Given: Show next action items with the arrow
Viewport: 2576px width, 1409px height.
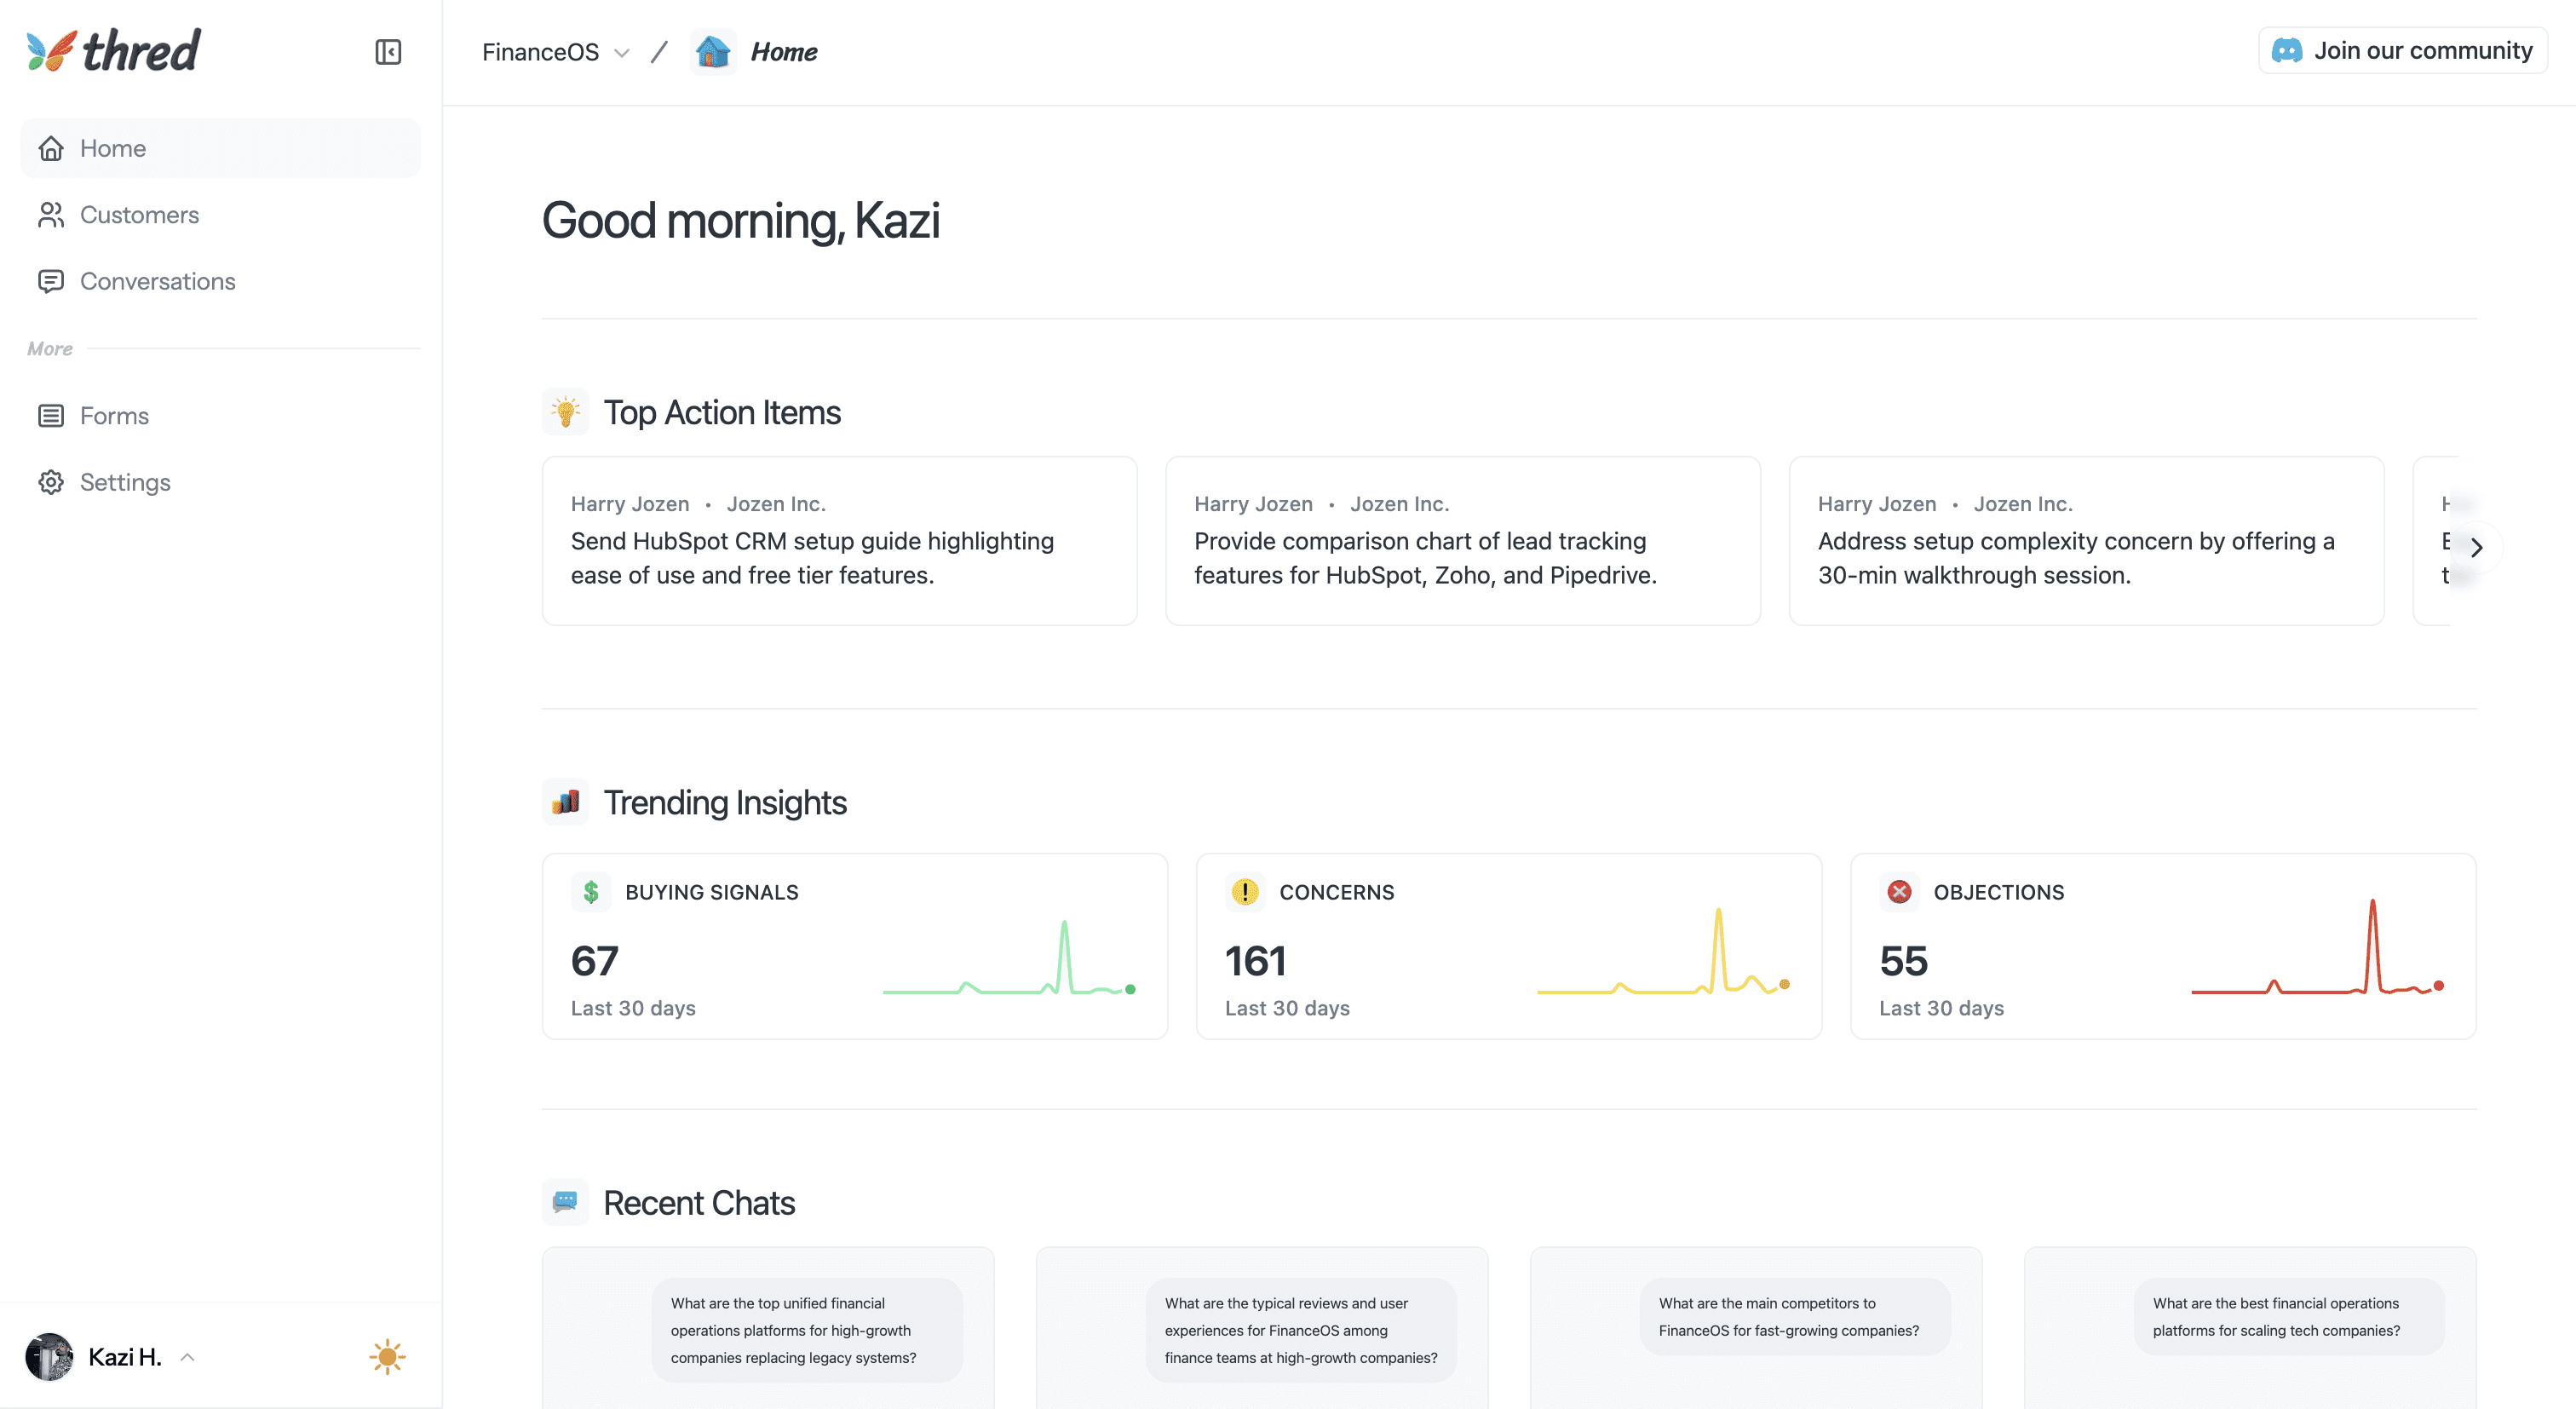Looking at the screenshot, I should [x=2476, y=547].
